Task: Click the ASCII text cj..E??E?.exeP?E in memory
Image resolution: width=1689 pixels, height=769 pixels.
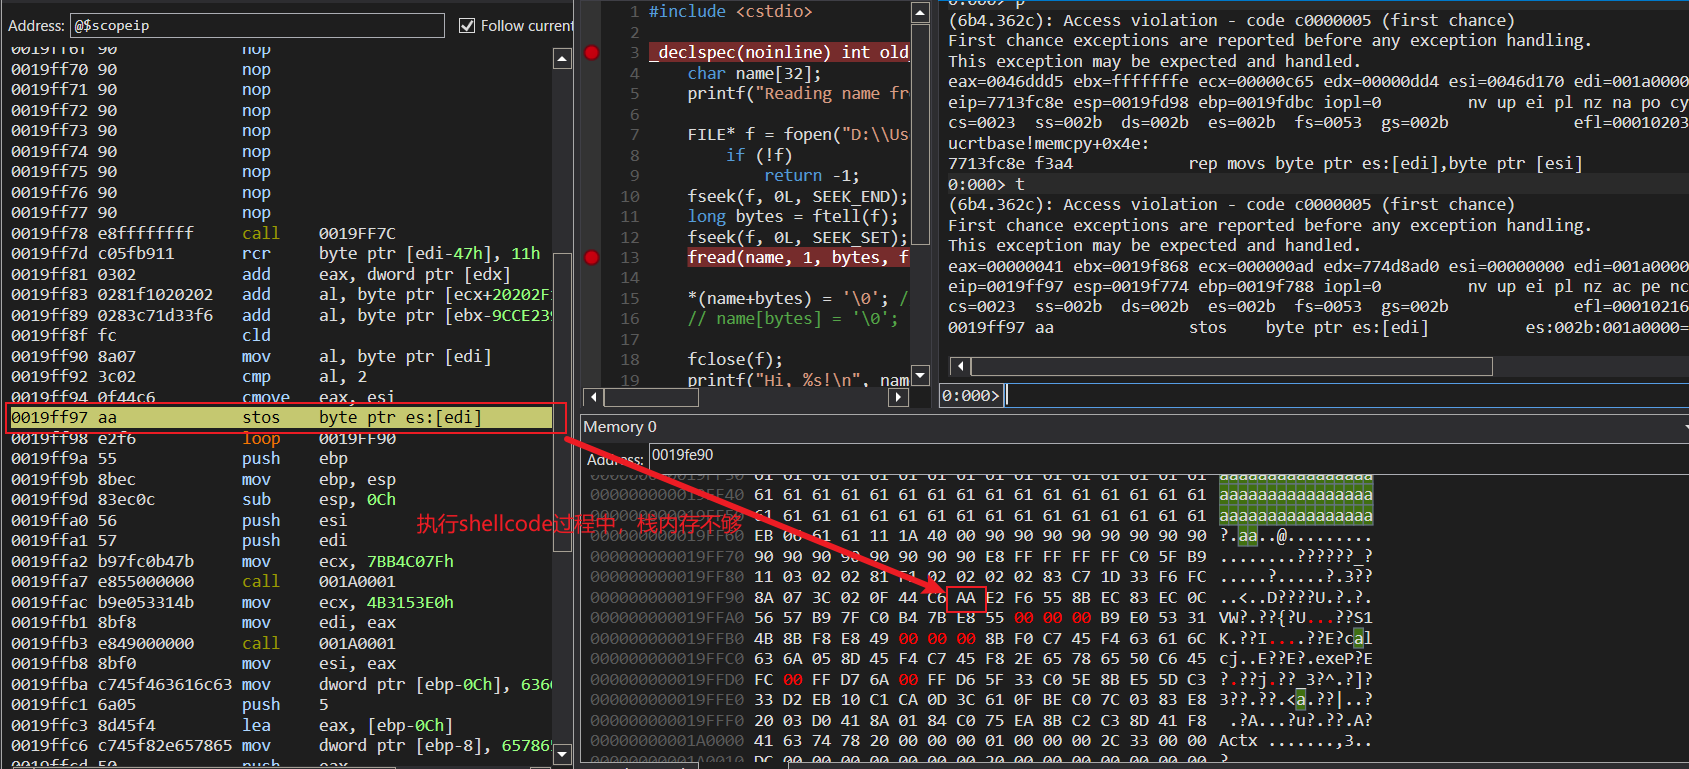Action: pyautogui.click(x=1295, y=658)
